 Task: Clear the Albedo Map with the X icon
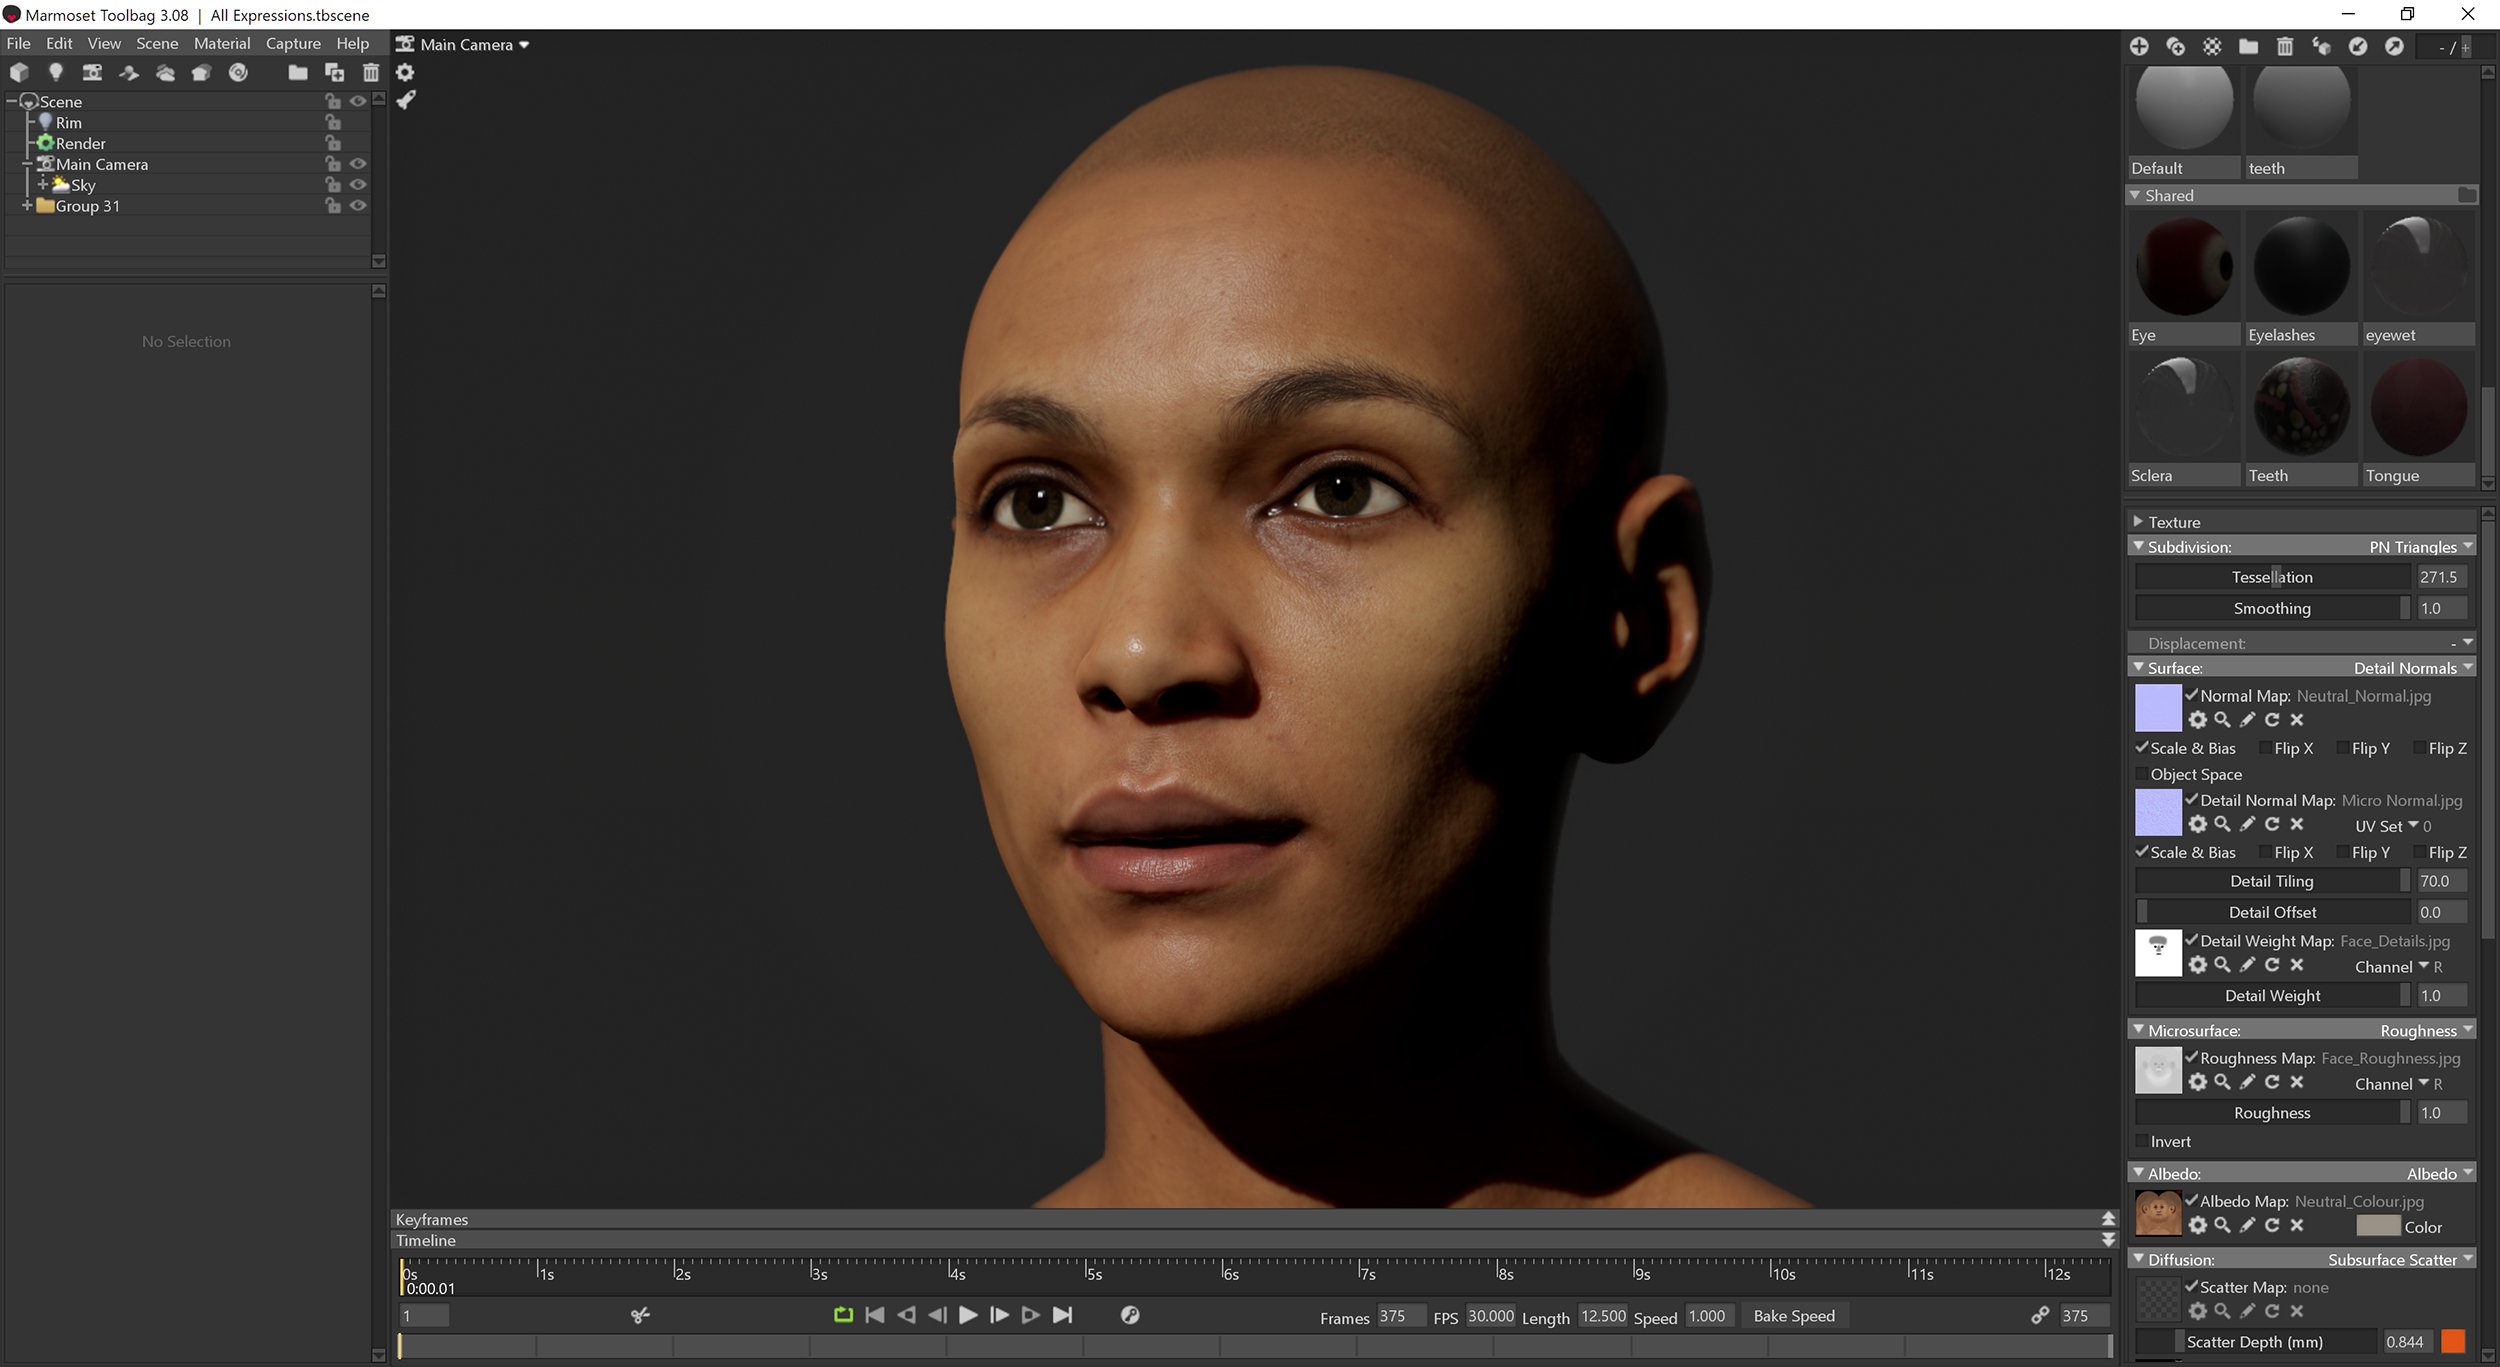(x=2297, y=1225)
